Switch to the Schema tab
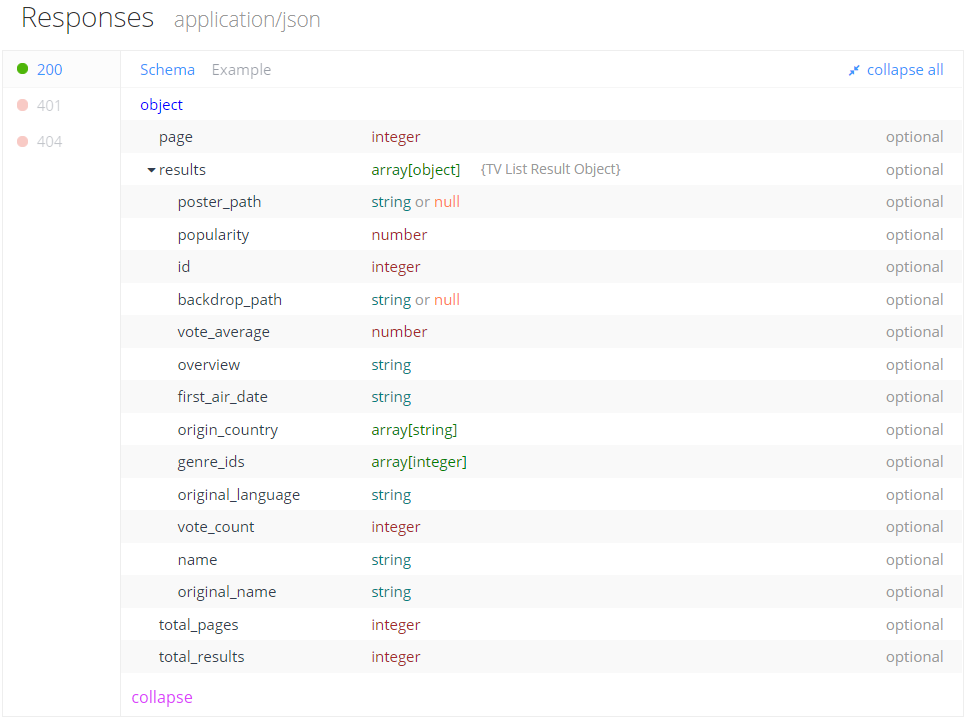Image resolution: width=971 pixels, height=724 pixels. pos(167,69)
